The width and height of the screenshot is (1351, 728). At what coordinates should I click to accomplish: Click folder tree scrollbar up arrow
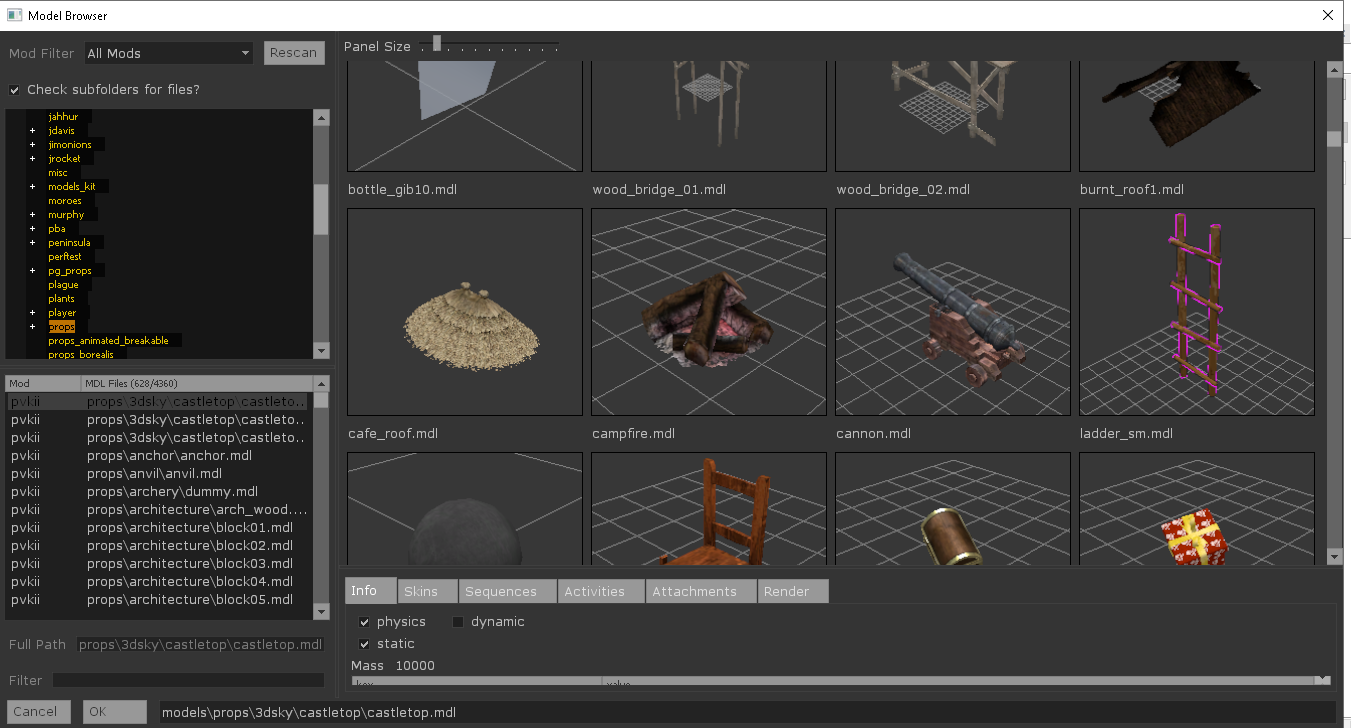[x=321, y=117]
